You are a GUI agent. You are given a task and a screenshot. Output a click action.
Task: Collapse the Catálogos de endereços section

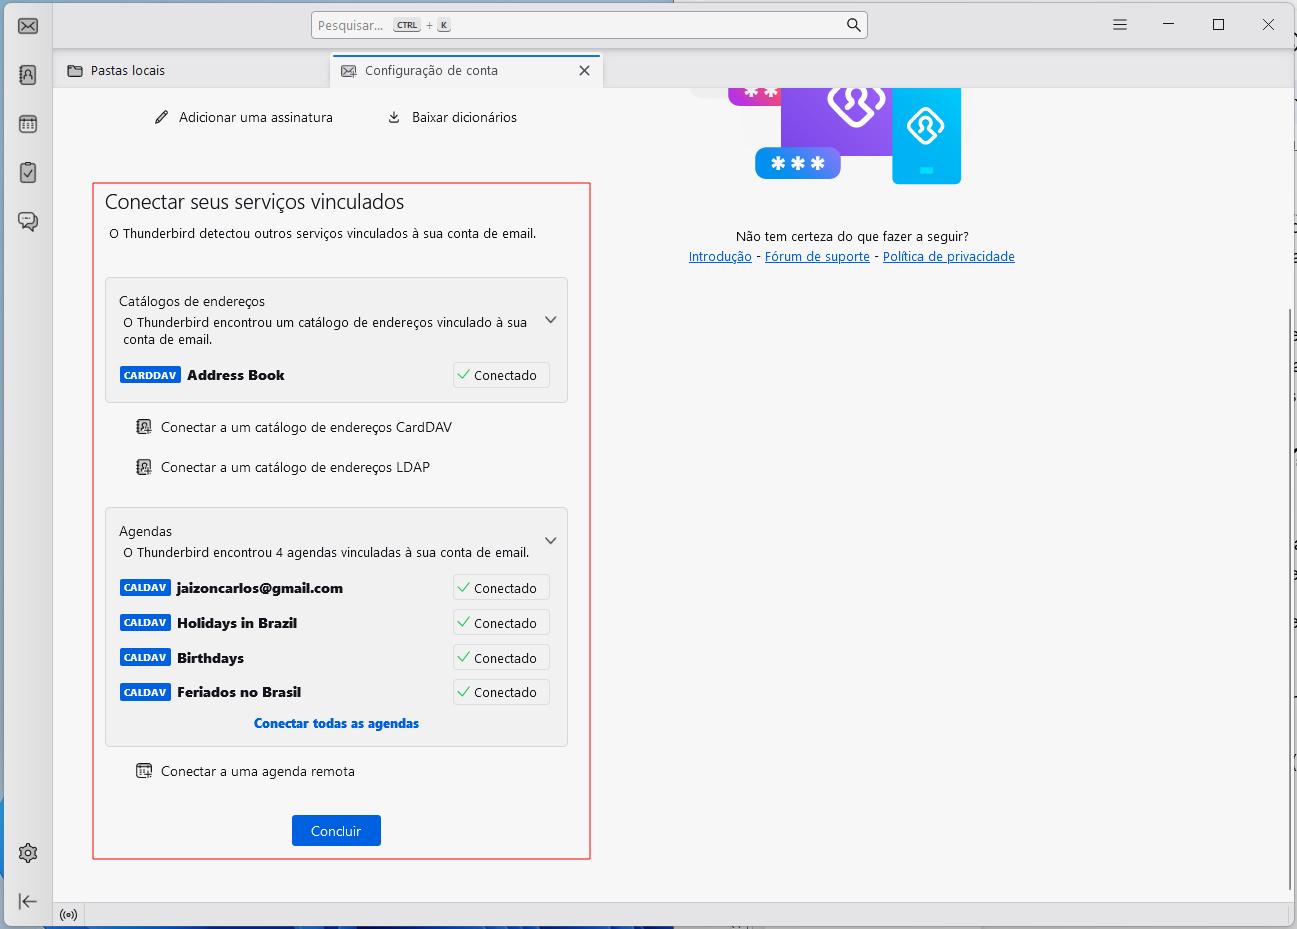pos(550,320)
